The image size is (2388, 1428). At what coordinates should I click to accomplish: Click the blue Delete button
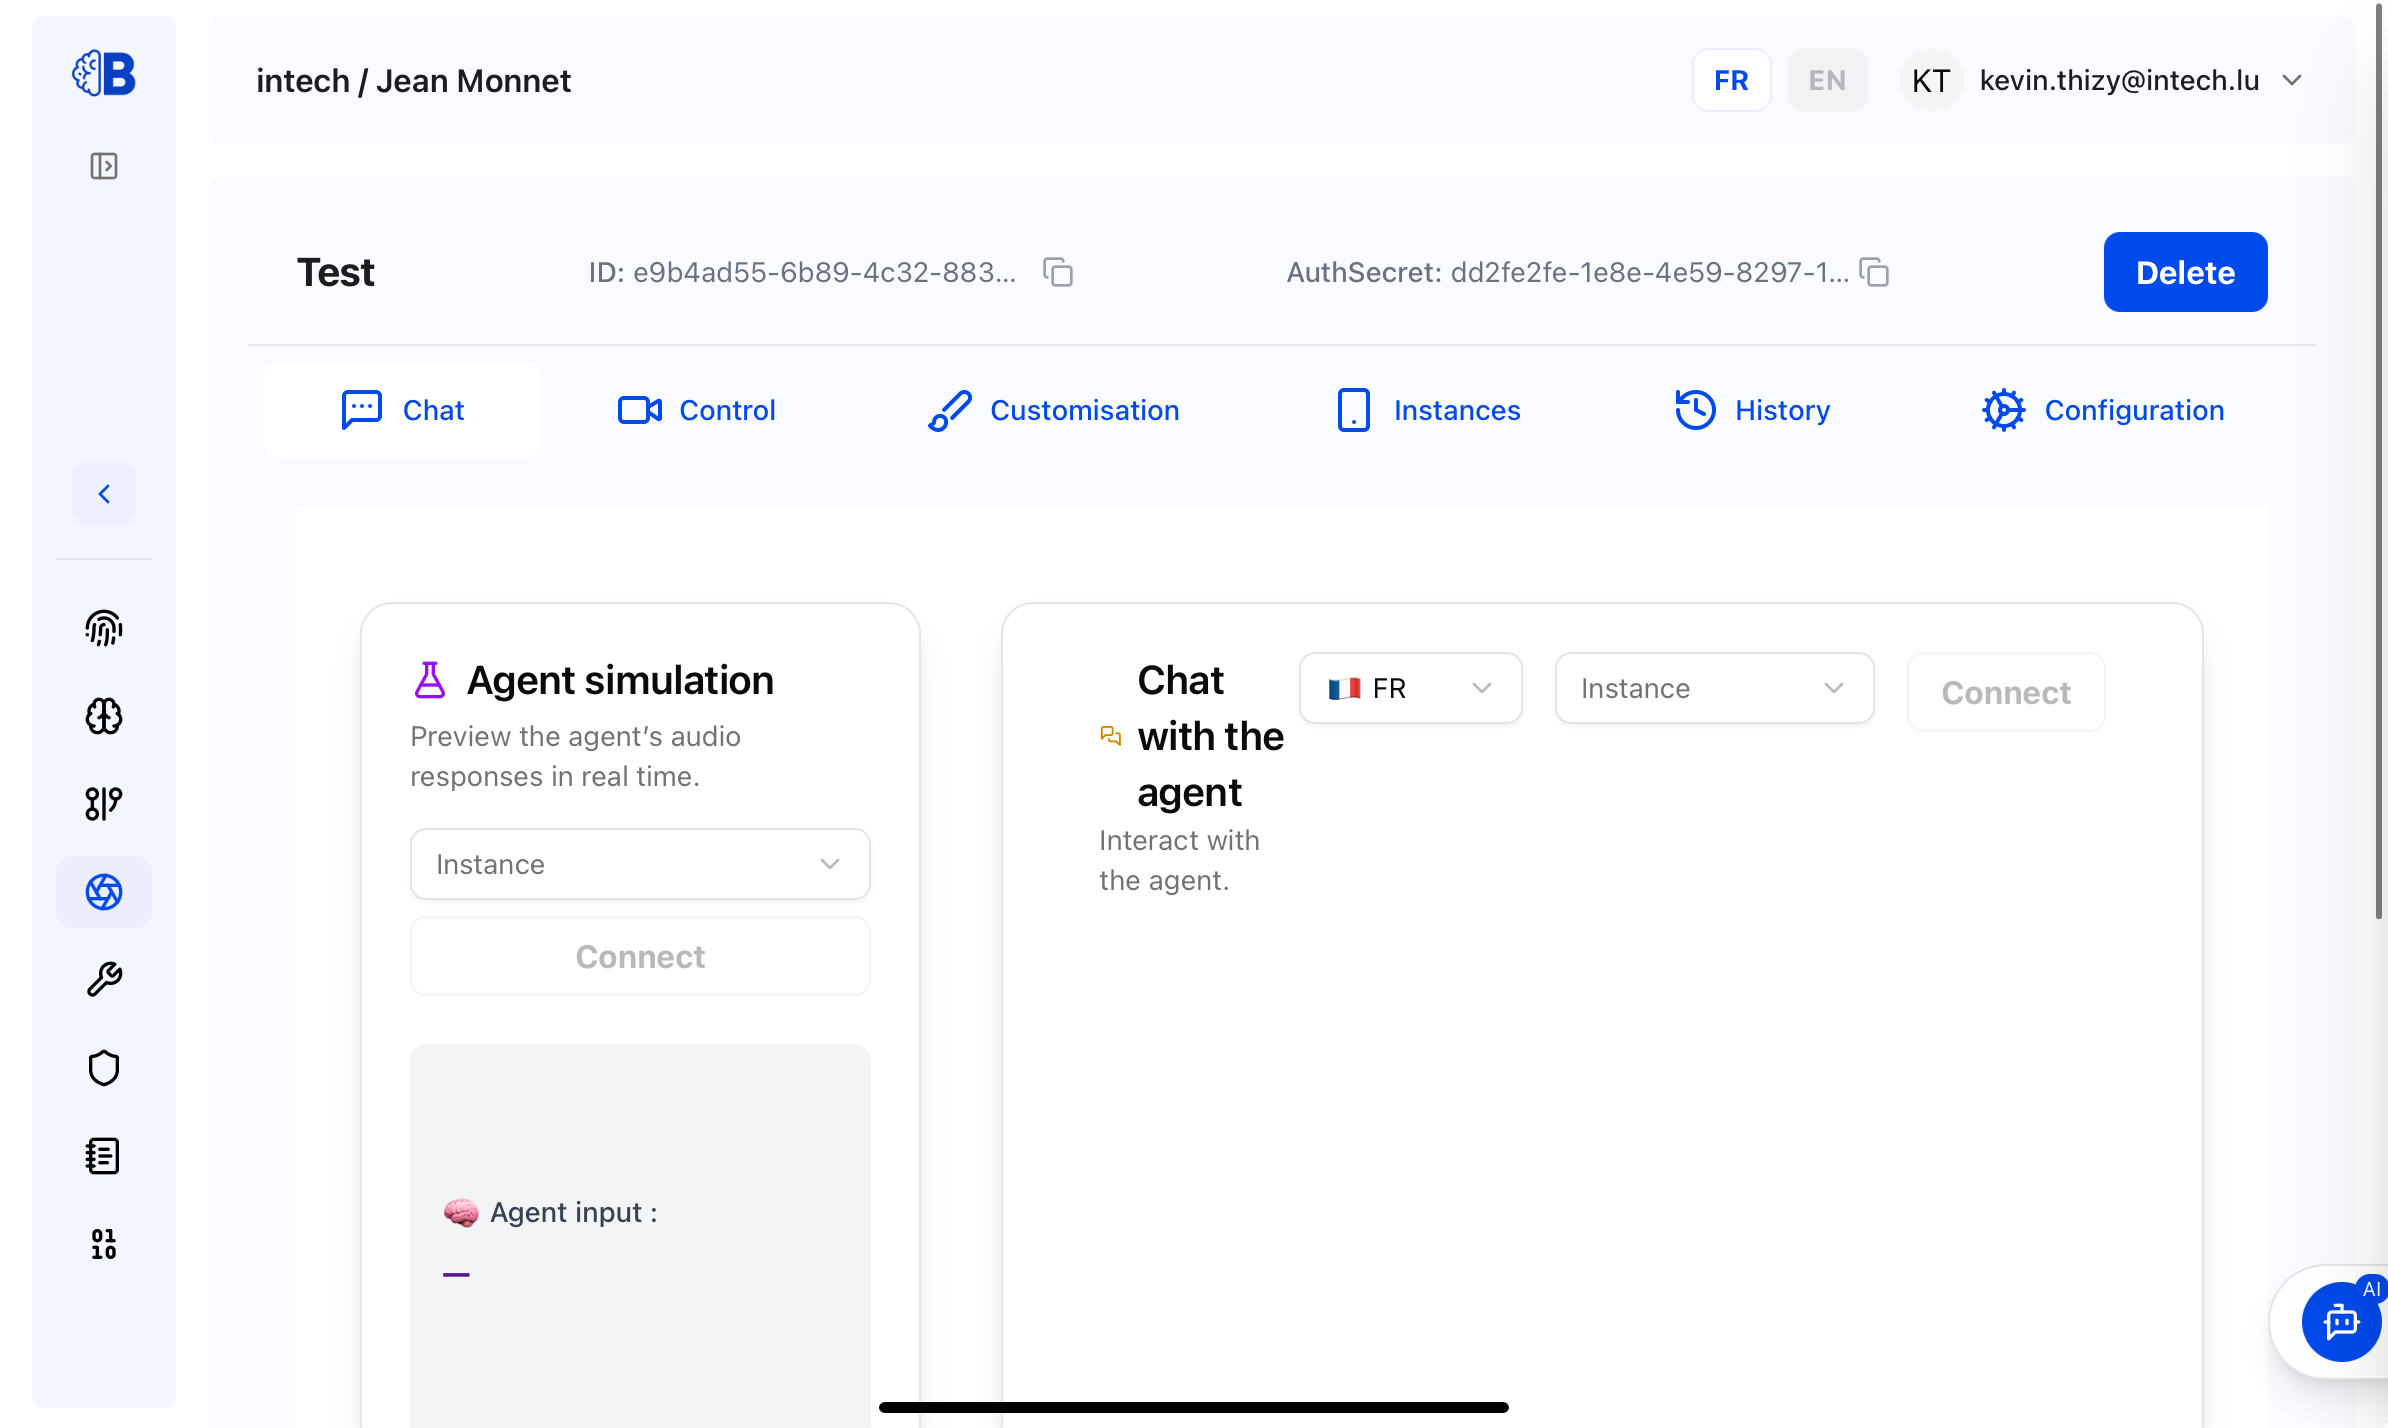tap(2185, 272)
